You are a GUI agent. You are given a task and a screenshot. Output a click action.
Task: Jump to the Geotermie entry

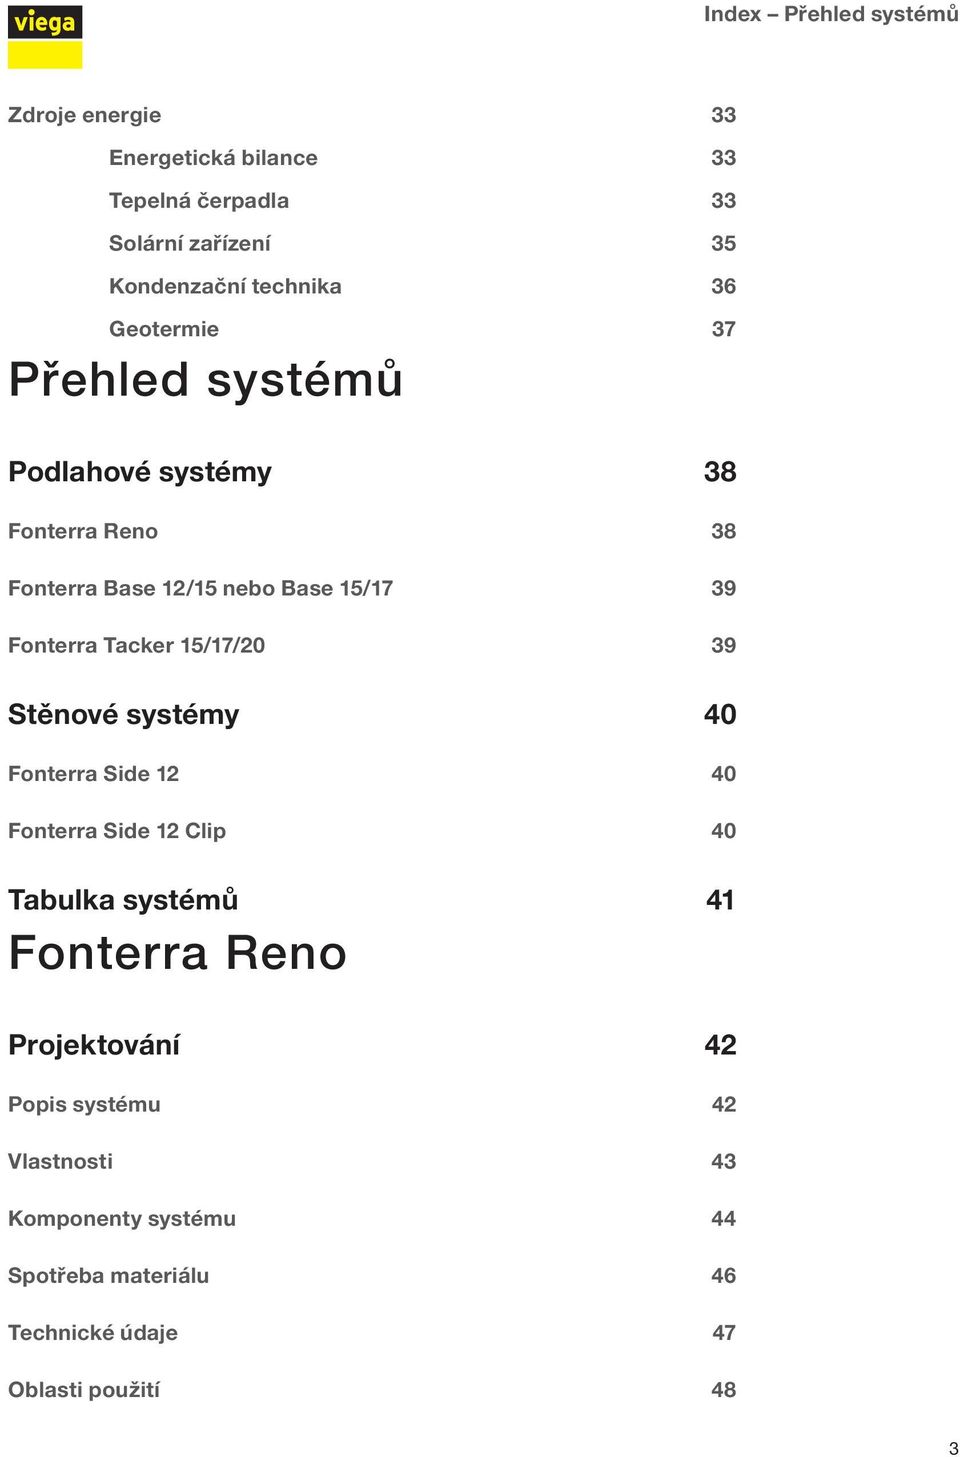(164, 330)
